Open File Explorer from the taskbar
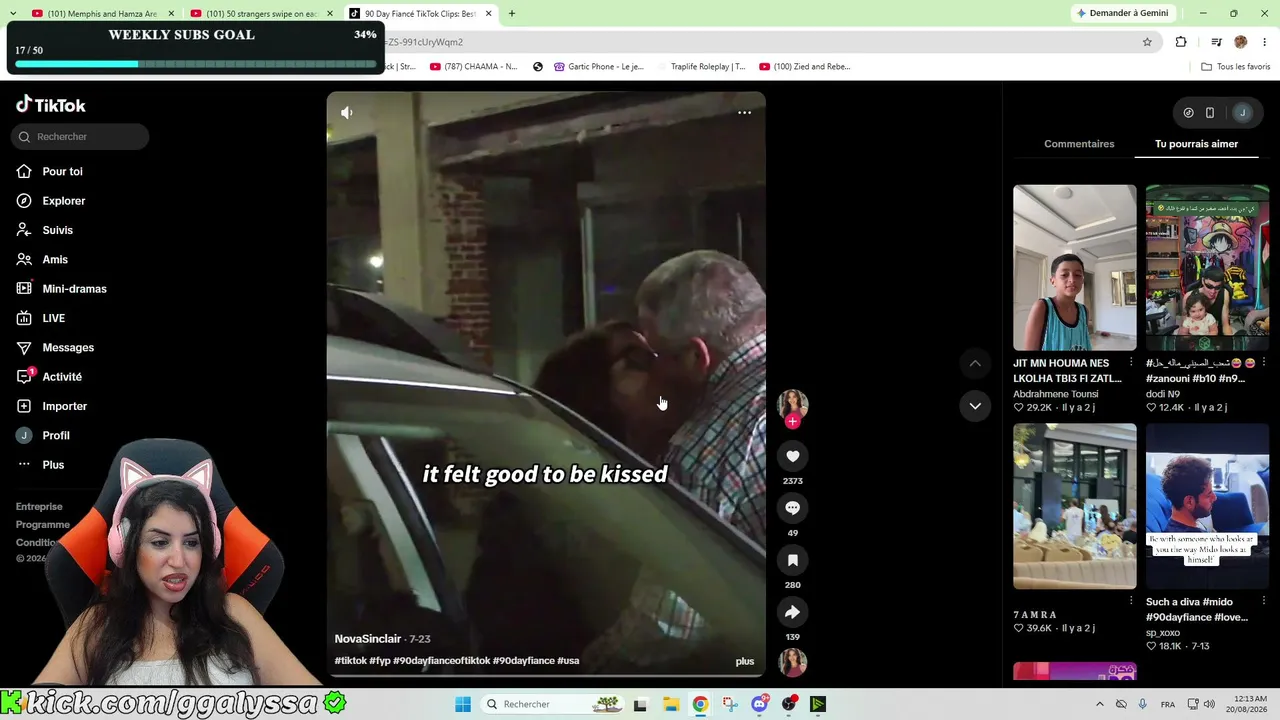Screen dimensions: 1280x720 pyautogui.click(x=670, y=704)
